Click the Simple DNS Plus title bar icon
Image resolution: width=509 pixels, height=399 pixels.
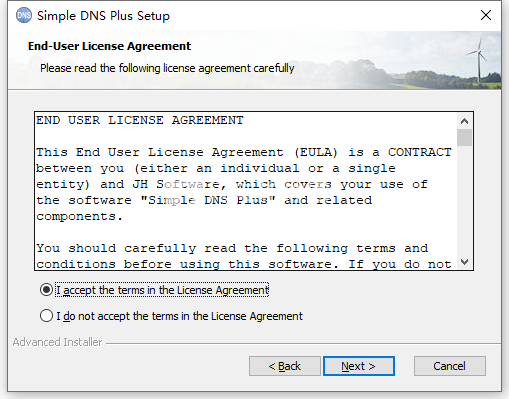point(24,16)
